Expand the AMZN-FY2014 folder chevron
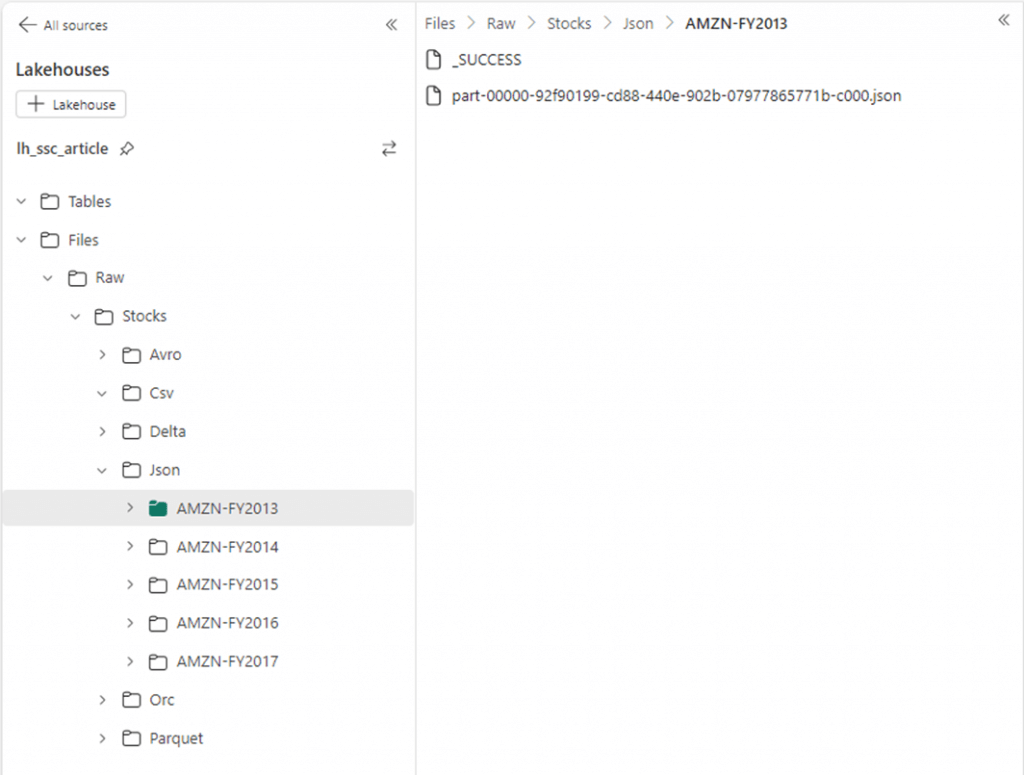This screenshot has width=1024, height=775. coord(130,546)
